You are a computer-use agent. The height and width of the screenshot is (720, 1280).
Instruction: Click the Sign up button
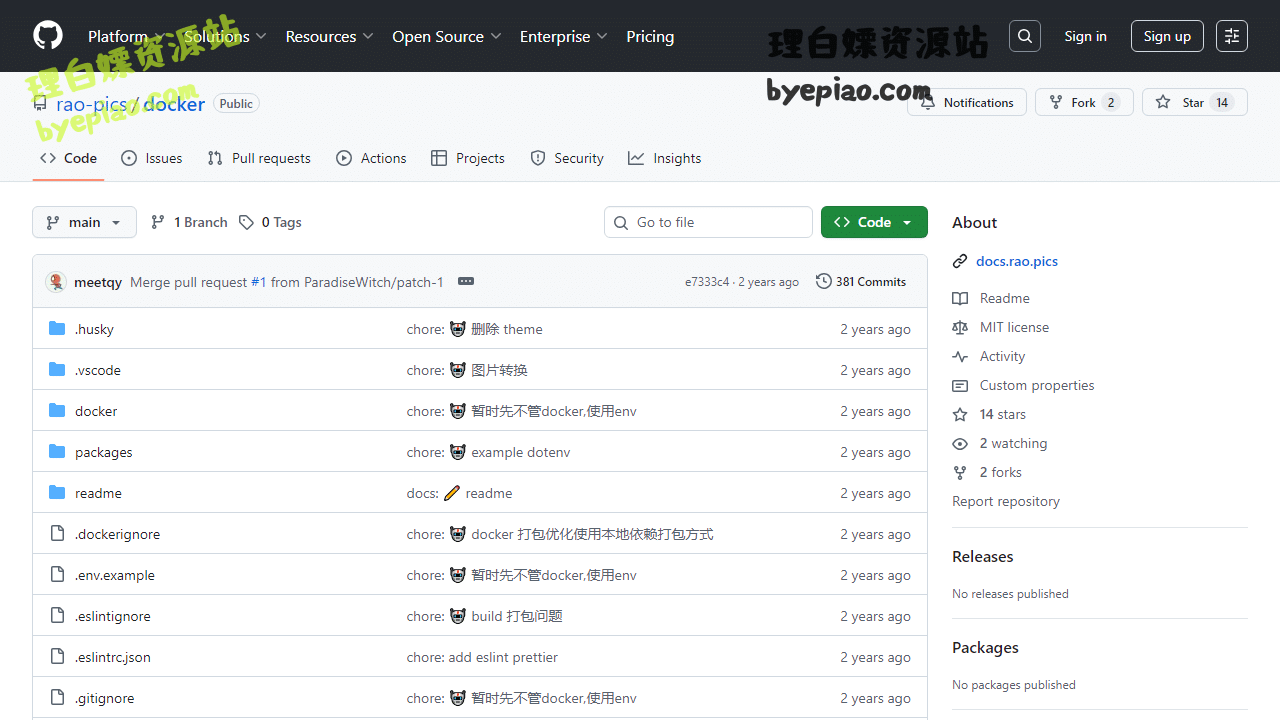tap(1167, 36)
